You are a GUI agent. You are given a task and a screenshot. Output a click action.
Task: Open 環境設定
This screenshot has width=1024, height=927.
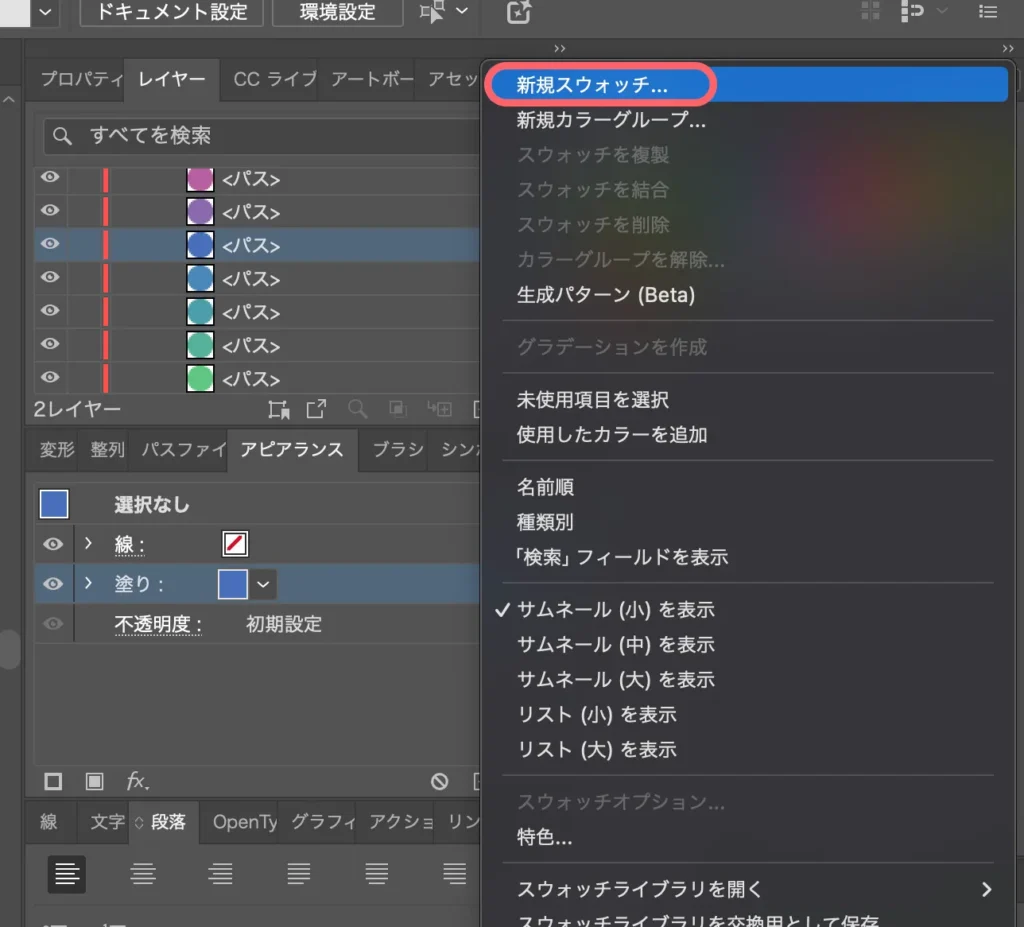[x=337, y=13]
